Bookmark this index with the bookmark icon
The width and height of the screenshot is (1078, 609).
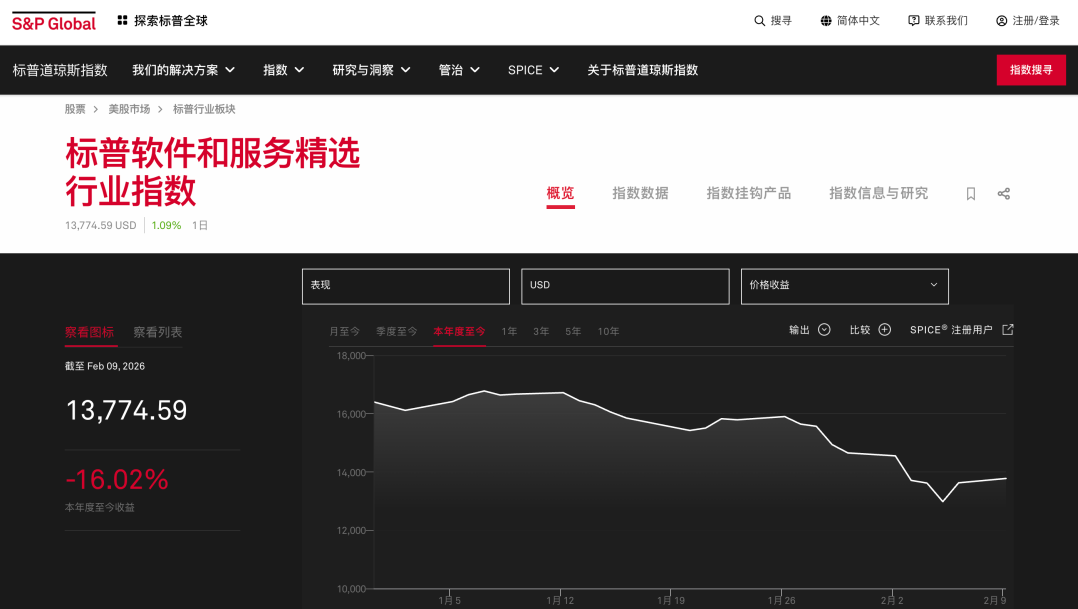point(971,194)
